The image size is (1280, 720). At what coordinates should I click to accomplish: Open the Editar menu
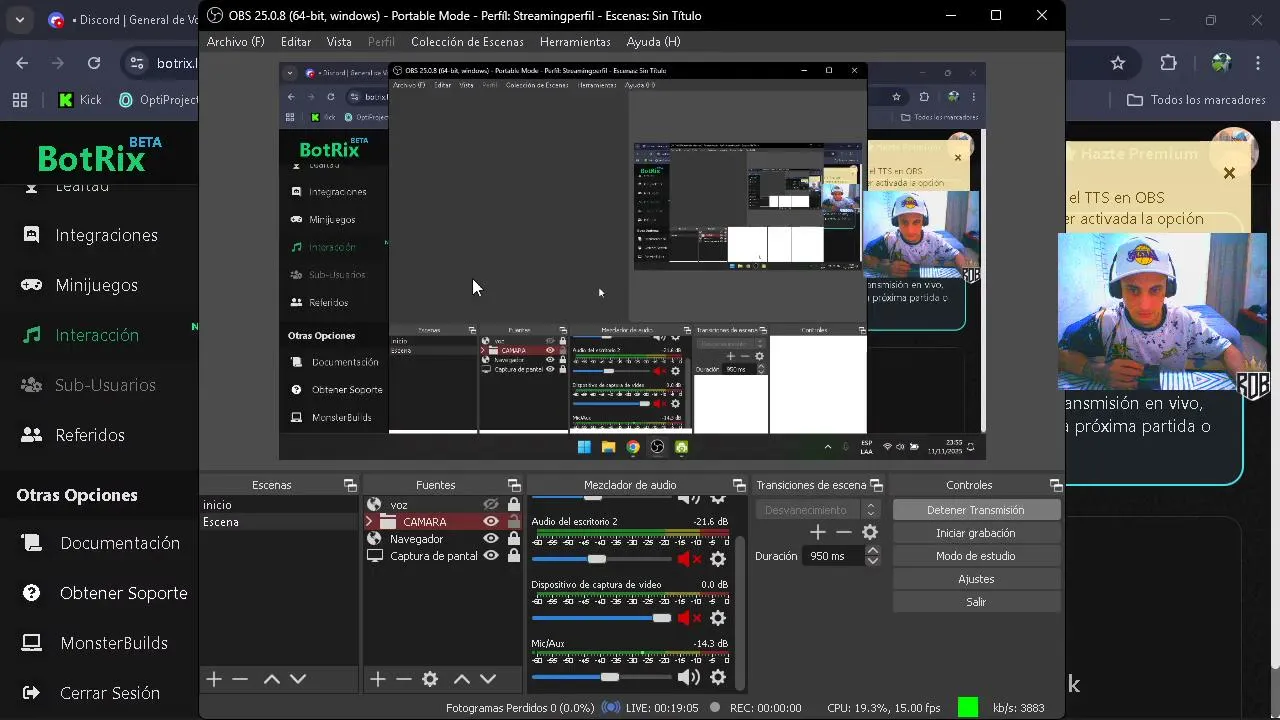click(296, 42)
